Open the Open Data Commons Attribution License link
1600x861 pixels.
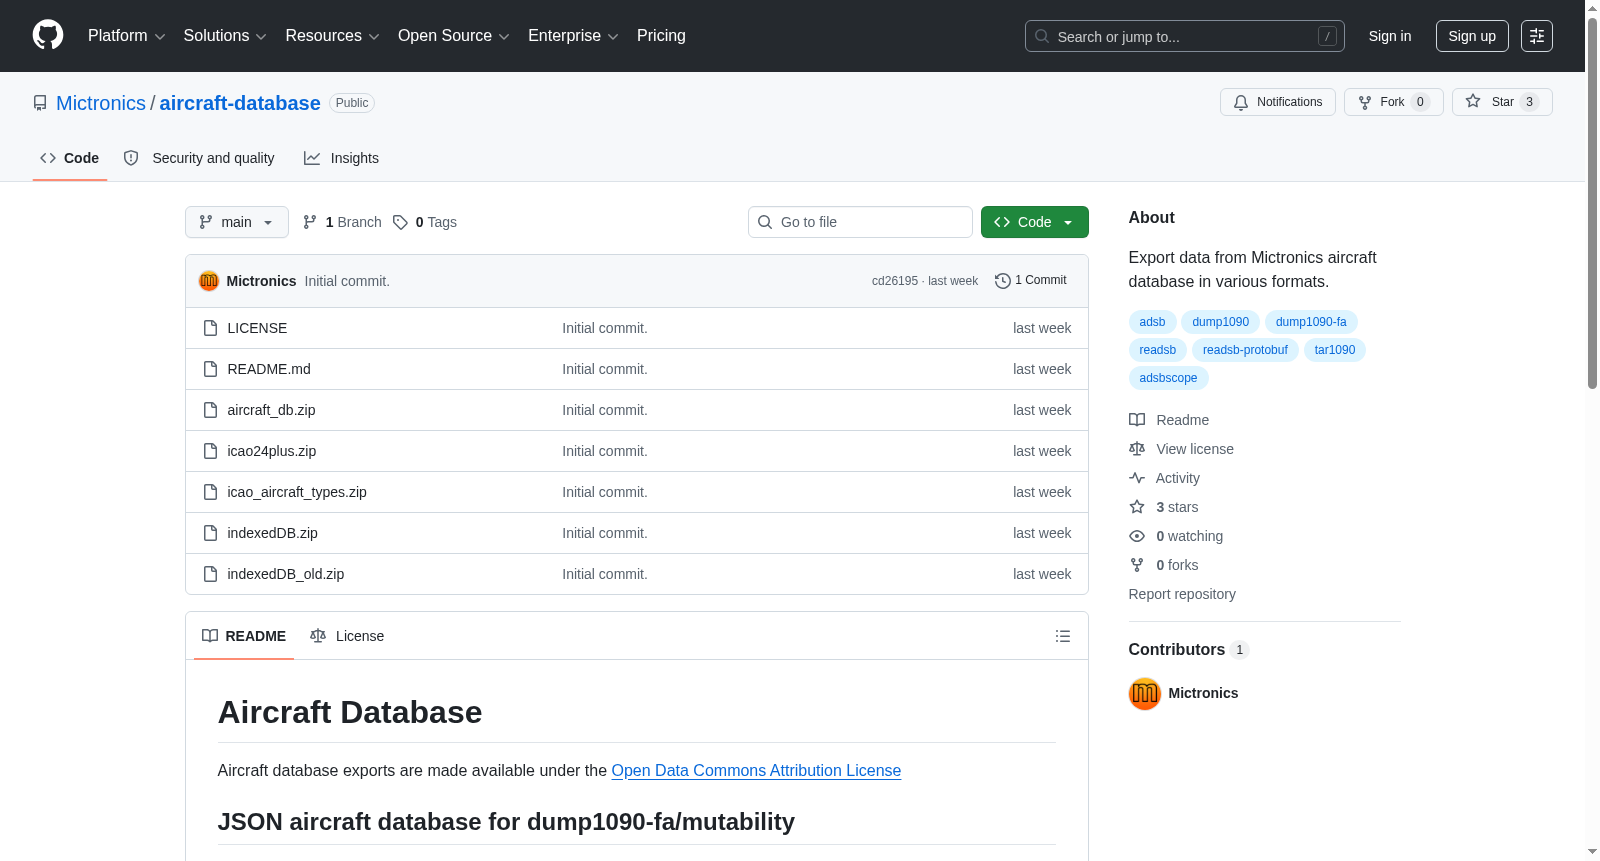pyautogui.click(x=756, y=771)
